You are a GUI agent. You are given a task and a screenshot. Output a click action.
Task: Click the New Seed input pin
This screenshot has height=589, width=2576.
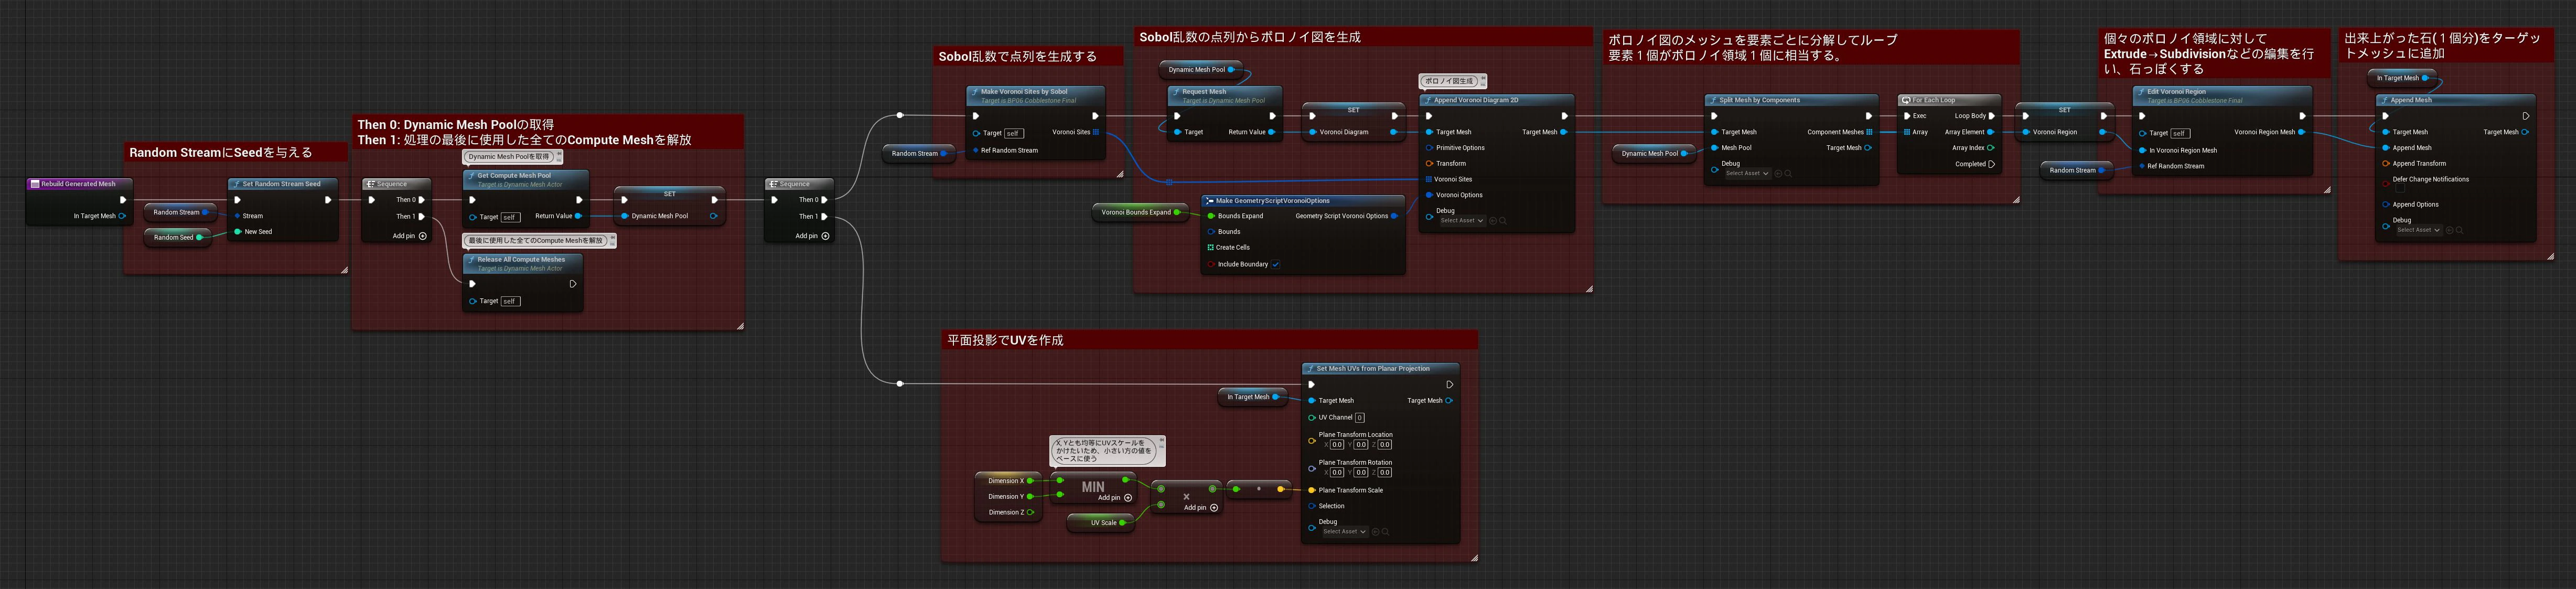click(x=238, y=231)
